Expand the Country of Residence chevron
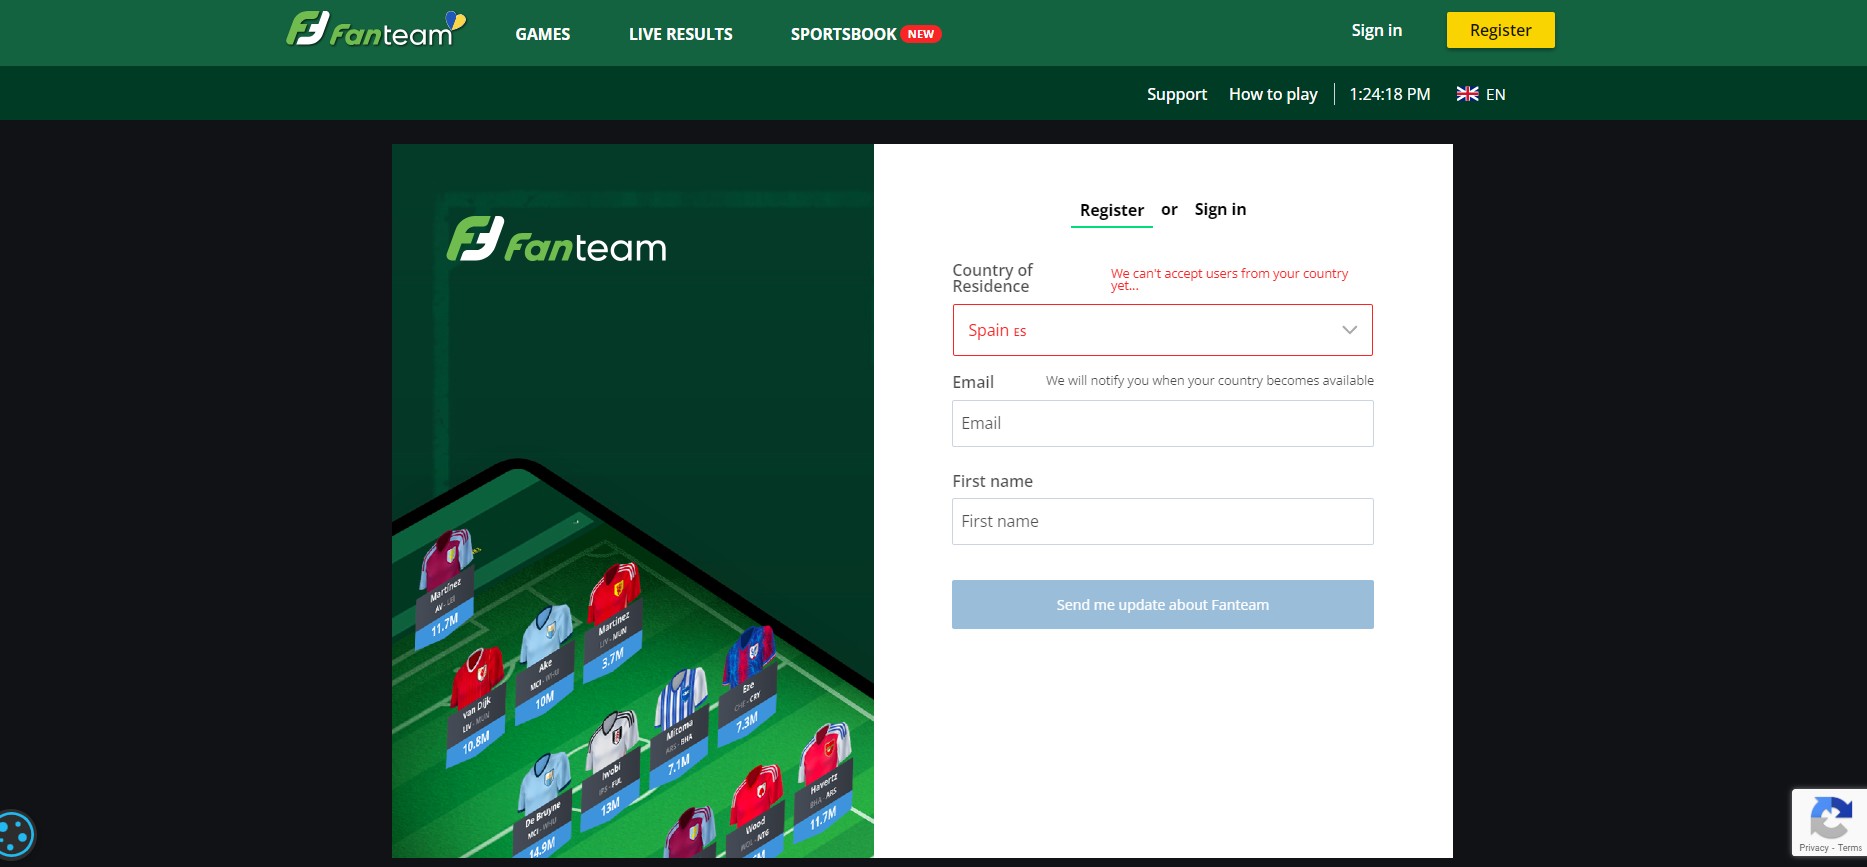Image resolution: width=1867 pixels, height=867 pixels. [x=1349, y=330]
